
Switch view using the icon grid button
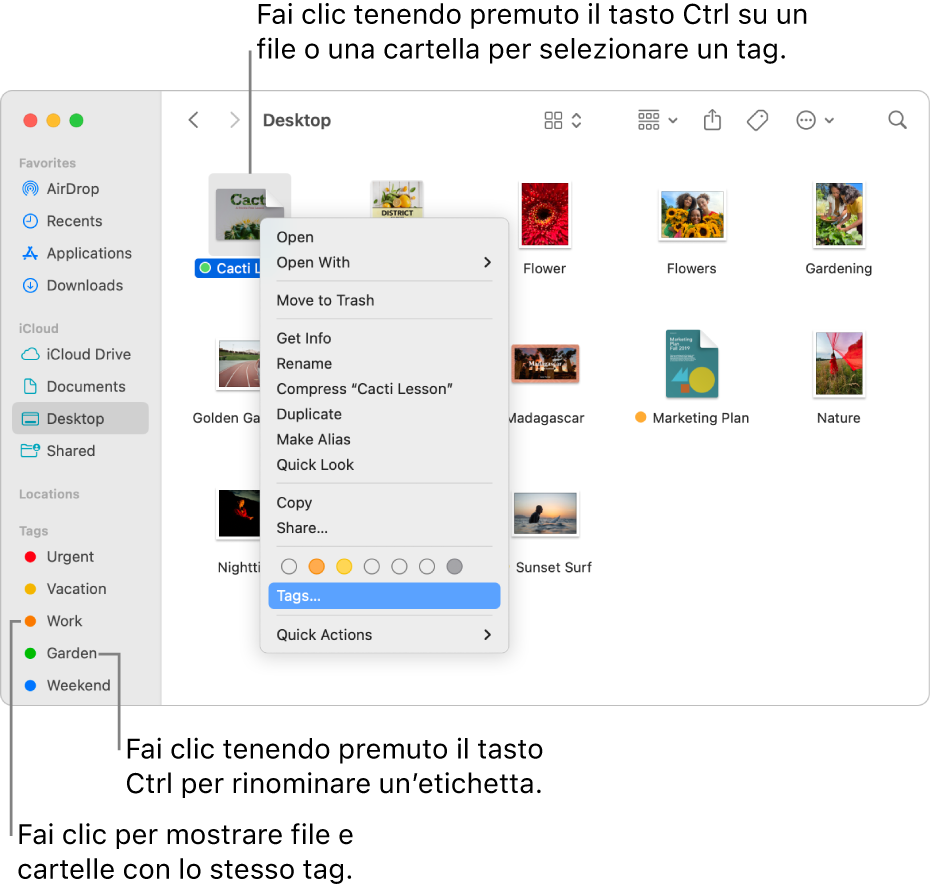[x=562, y=121]
